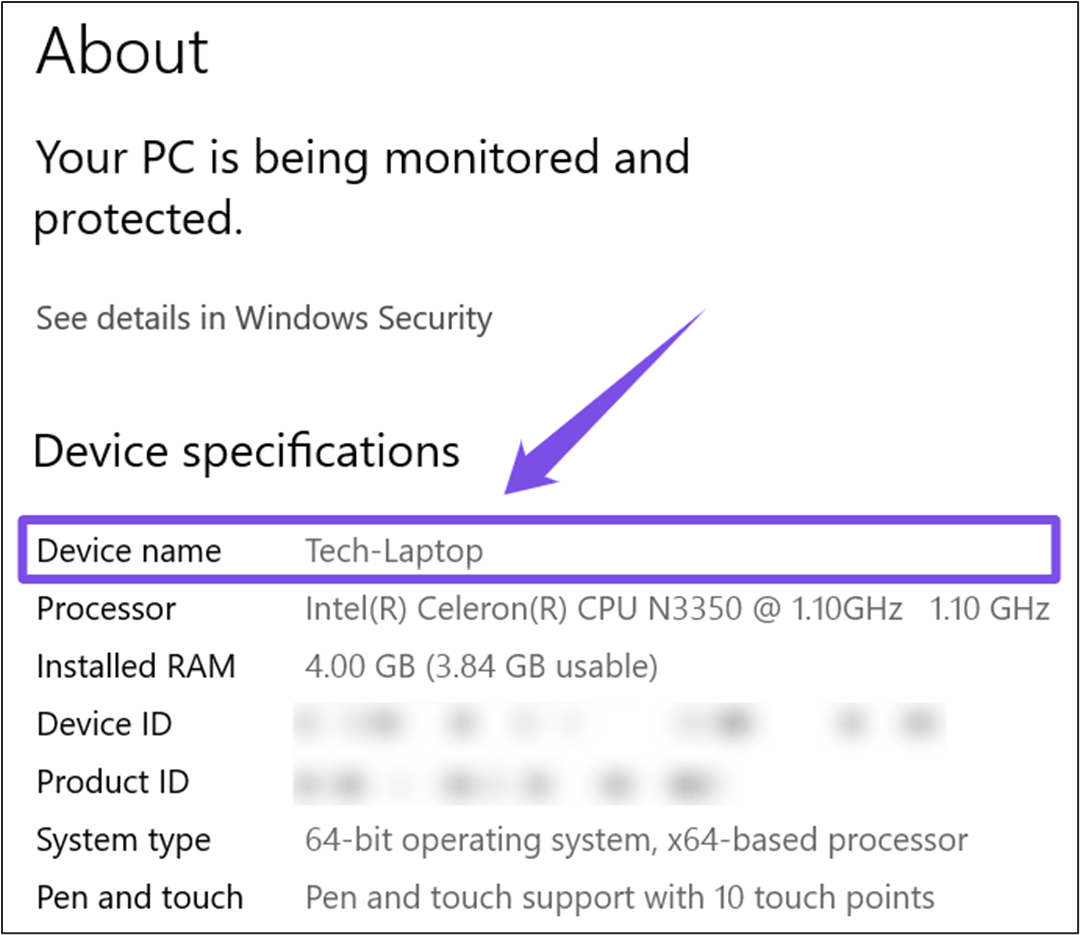Click the PC monitored and protected status text
This screenshot has height=935, width=1080.
pyautogui.click(x=362, y=188)
